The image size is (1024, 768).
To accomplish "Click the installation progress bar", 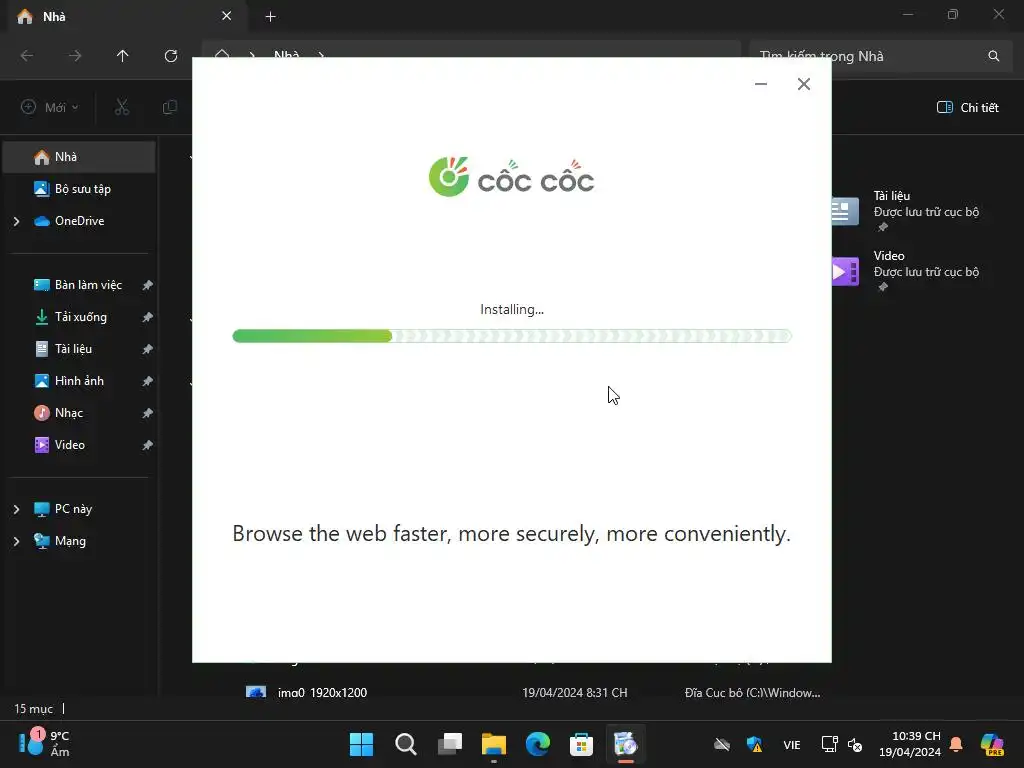I will (x=512, y=336).
